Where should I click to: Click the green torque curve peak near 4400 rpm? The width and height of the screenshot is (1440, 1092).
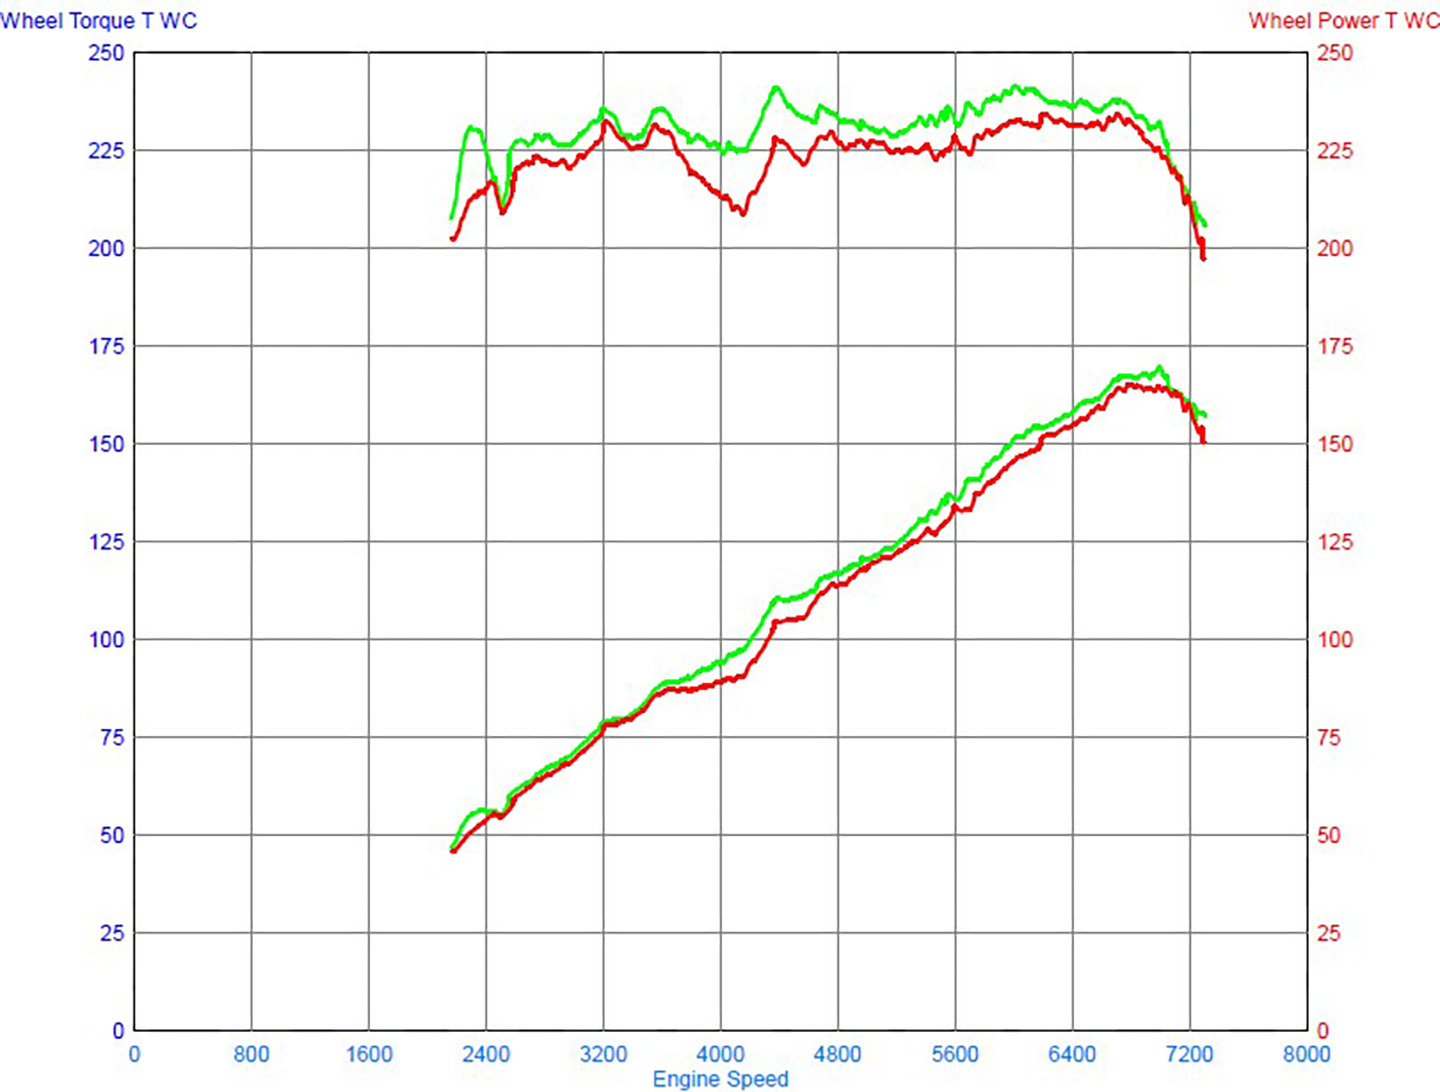click(x=776, y=89)
